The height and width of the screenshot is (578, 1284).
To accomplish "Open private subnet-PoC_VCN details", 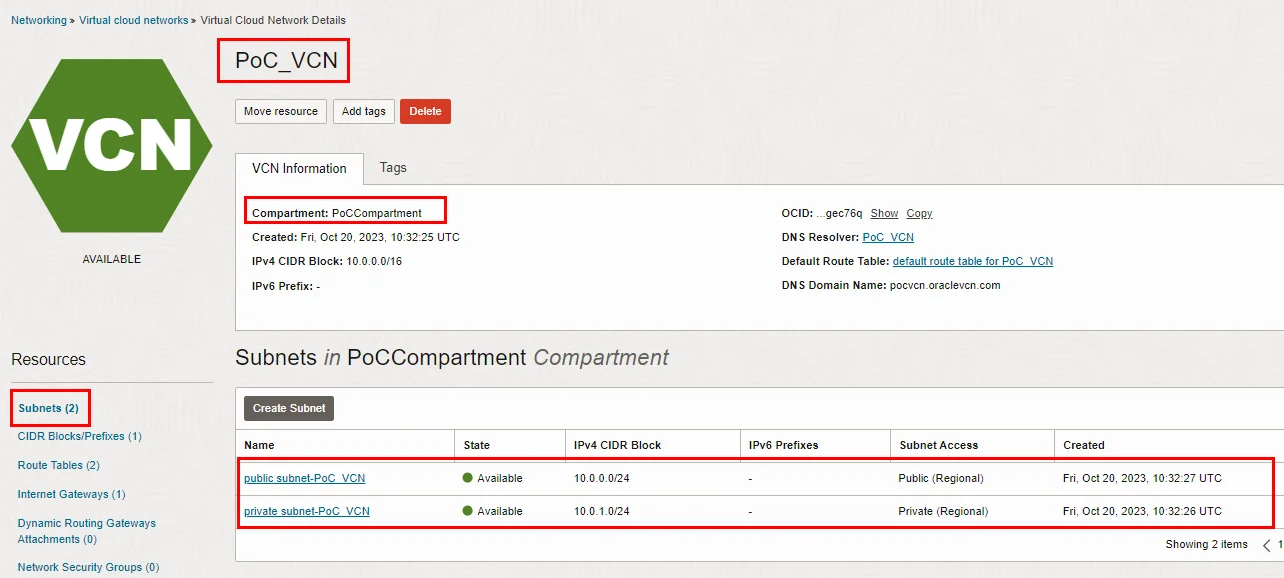I will (x=306, y=511).
